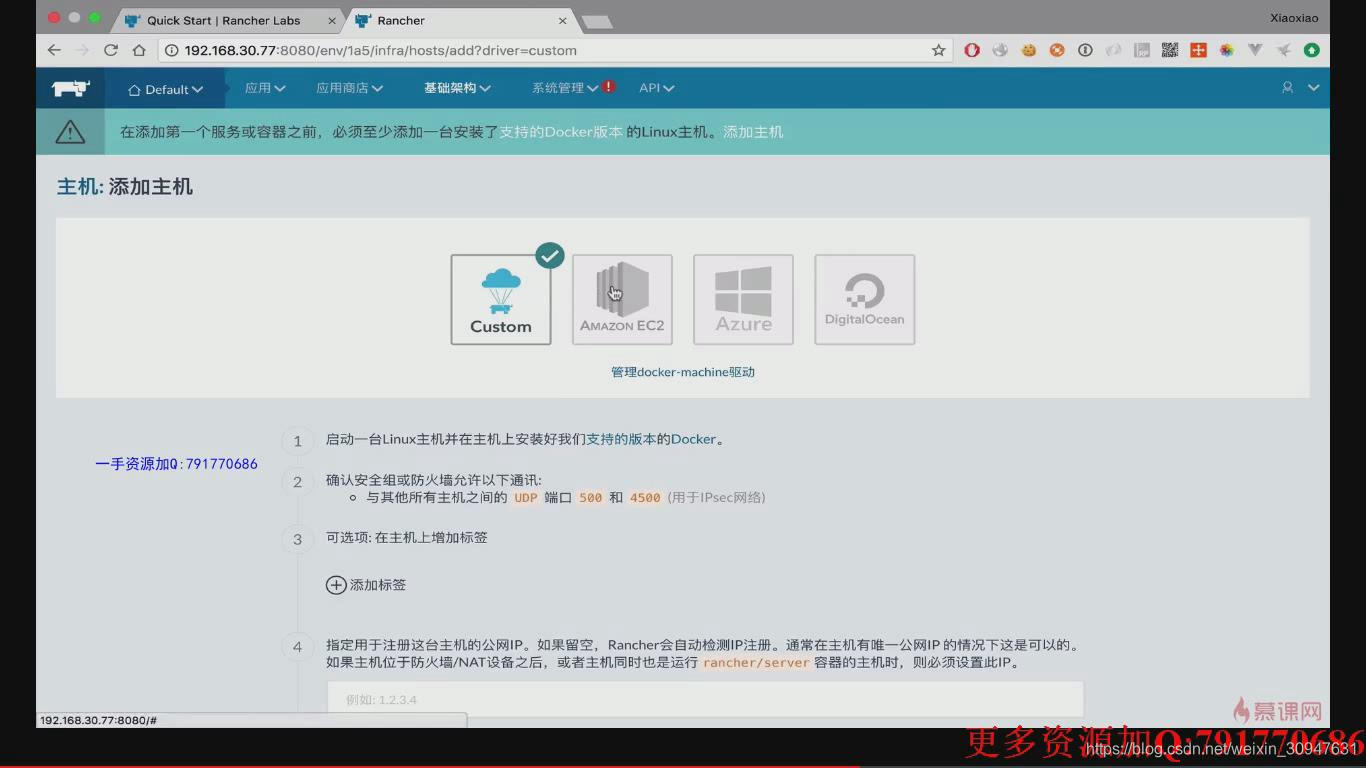
Task: Choose the Amazon EC2 driver tile
Action: tap(622, 299)
